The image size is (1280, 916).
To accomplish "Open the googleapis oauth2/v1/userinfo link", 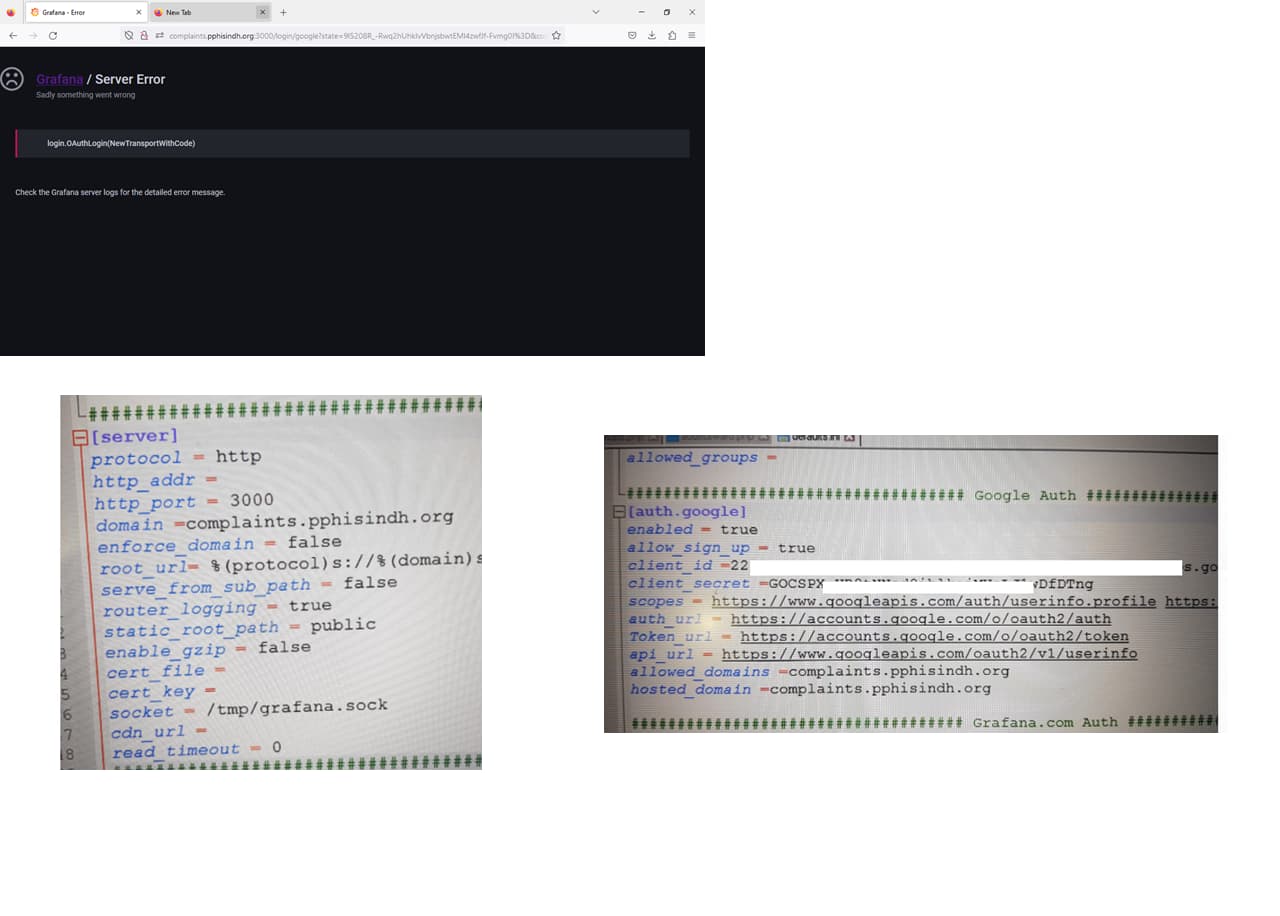I will (929, 654).
